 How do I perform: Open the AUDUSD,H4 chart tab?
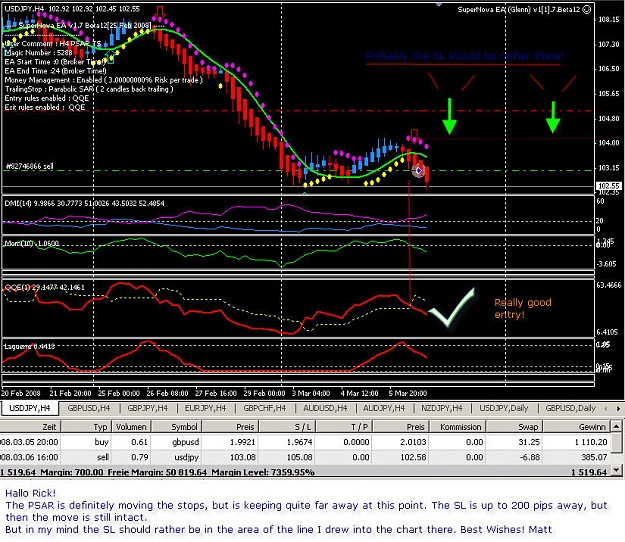tap(324, 408)
